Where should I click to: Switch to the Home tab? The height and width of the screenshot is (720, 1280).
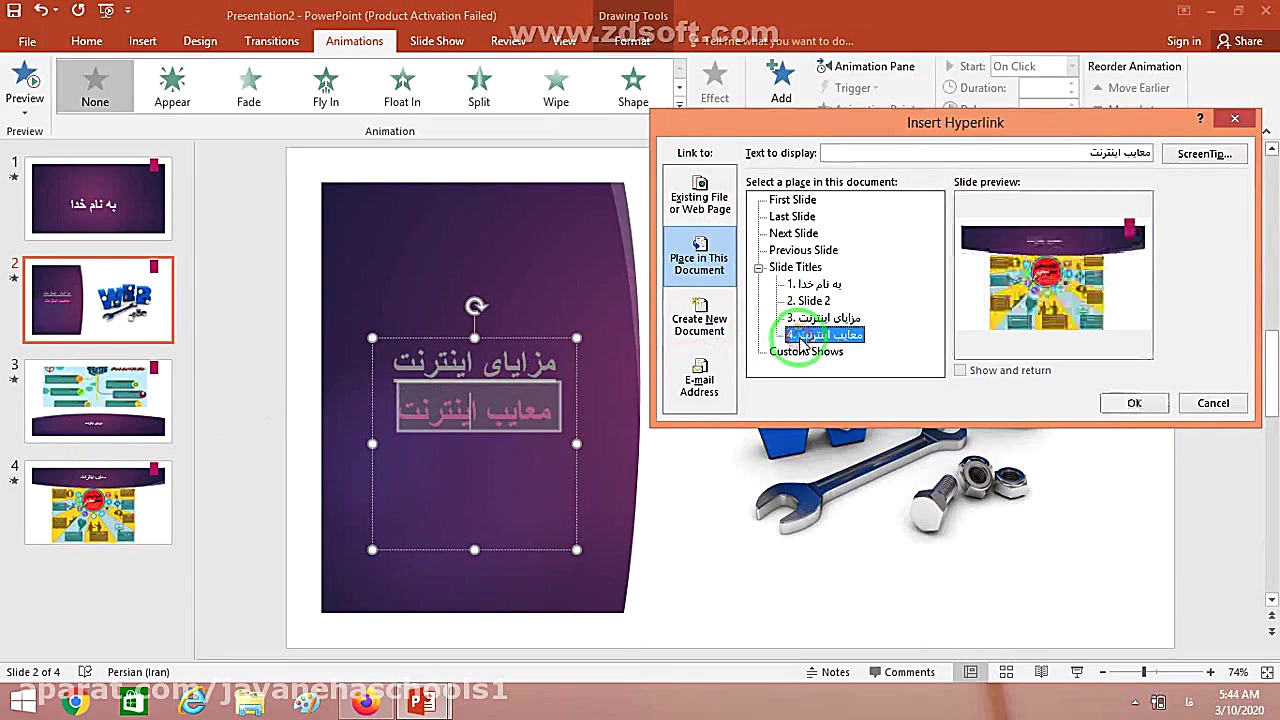[x=86, y=41]
